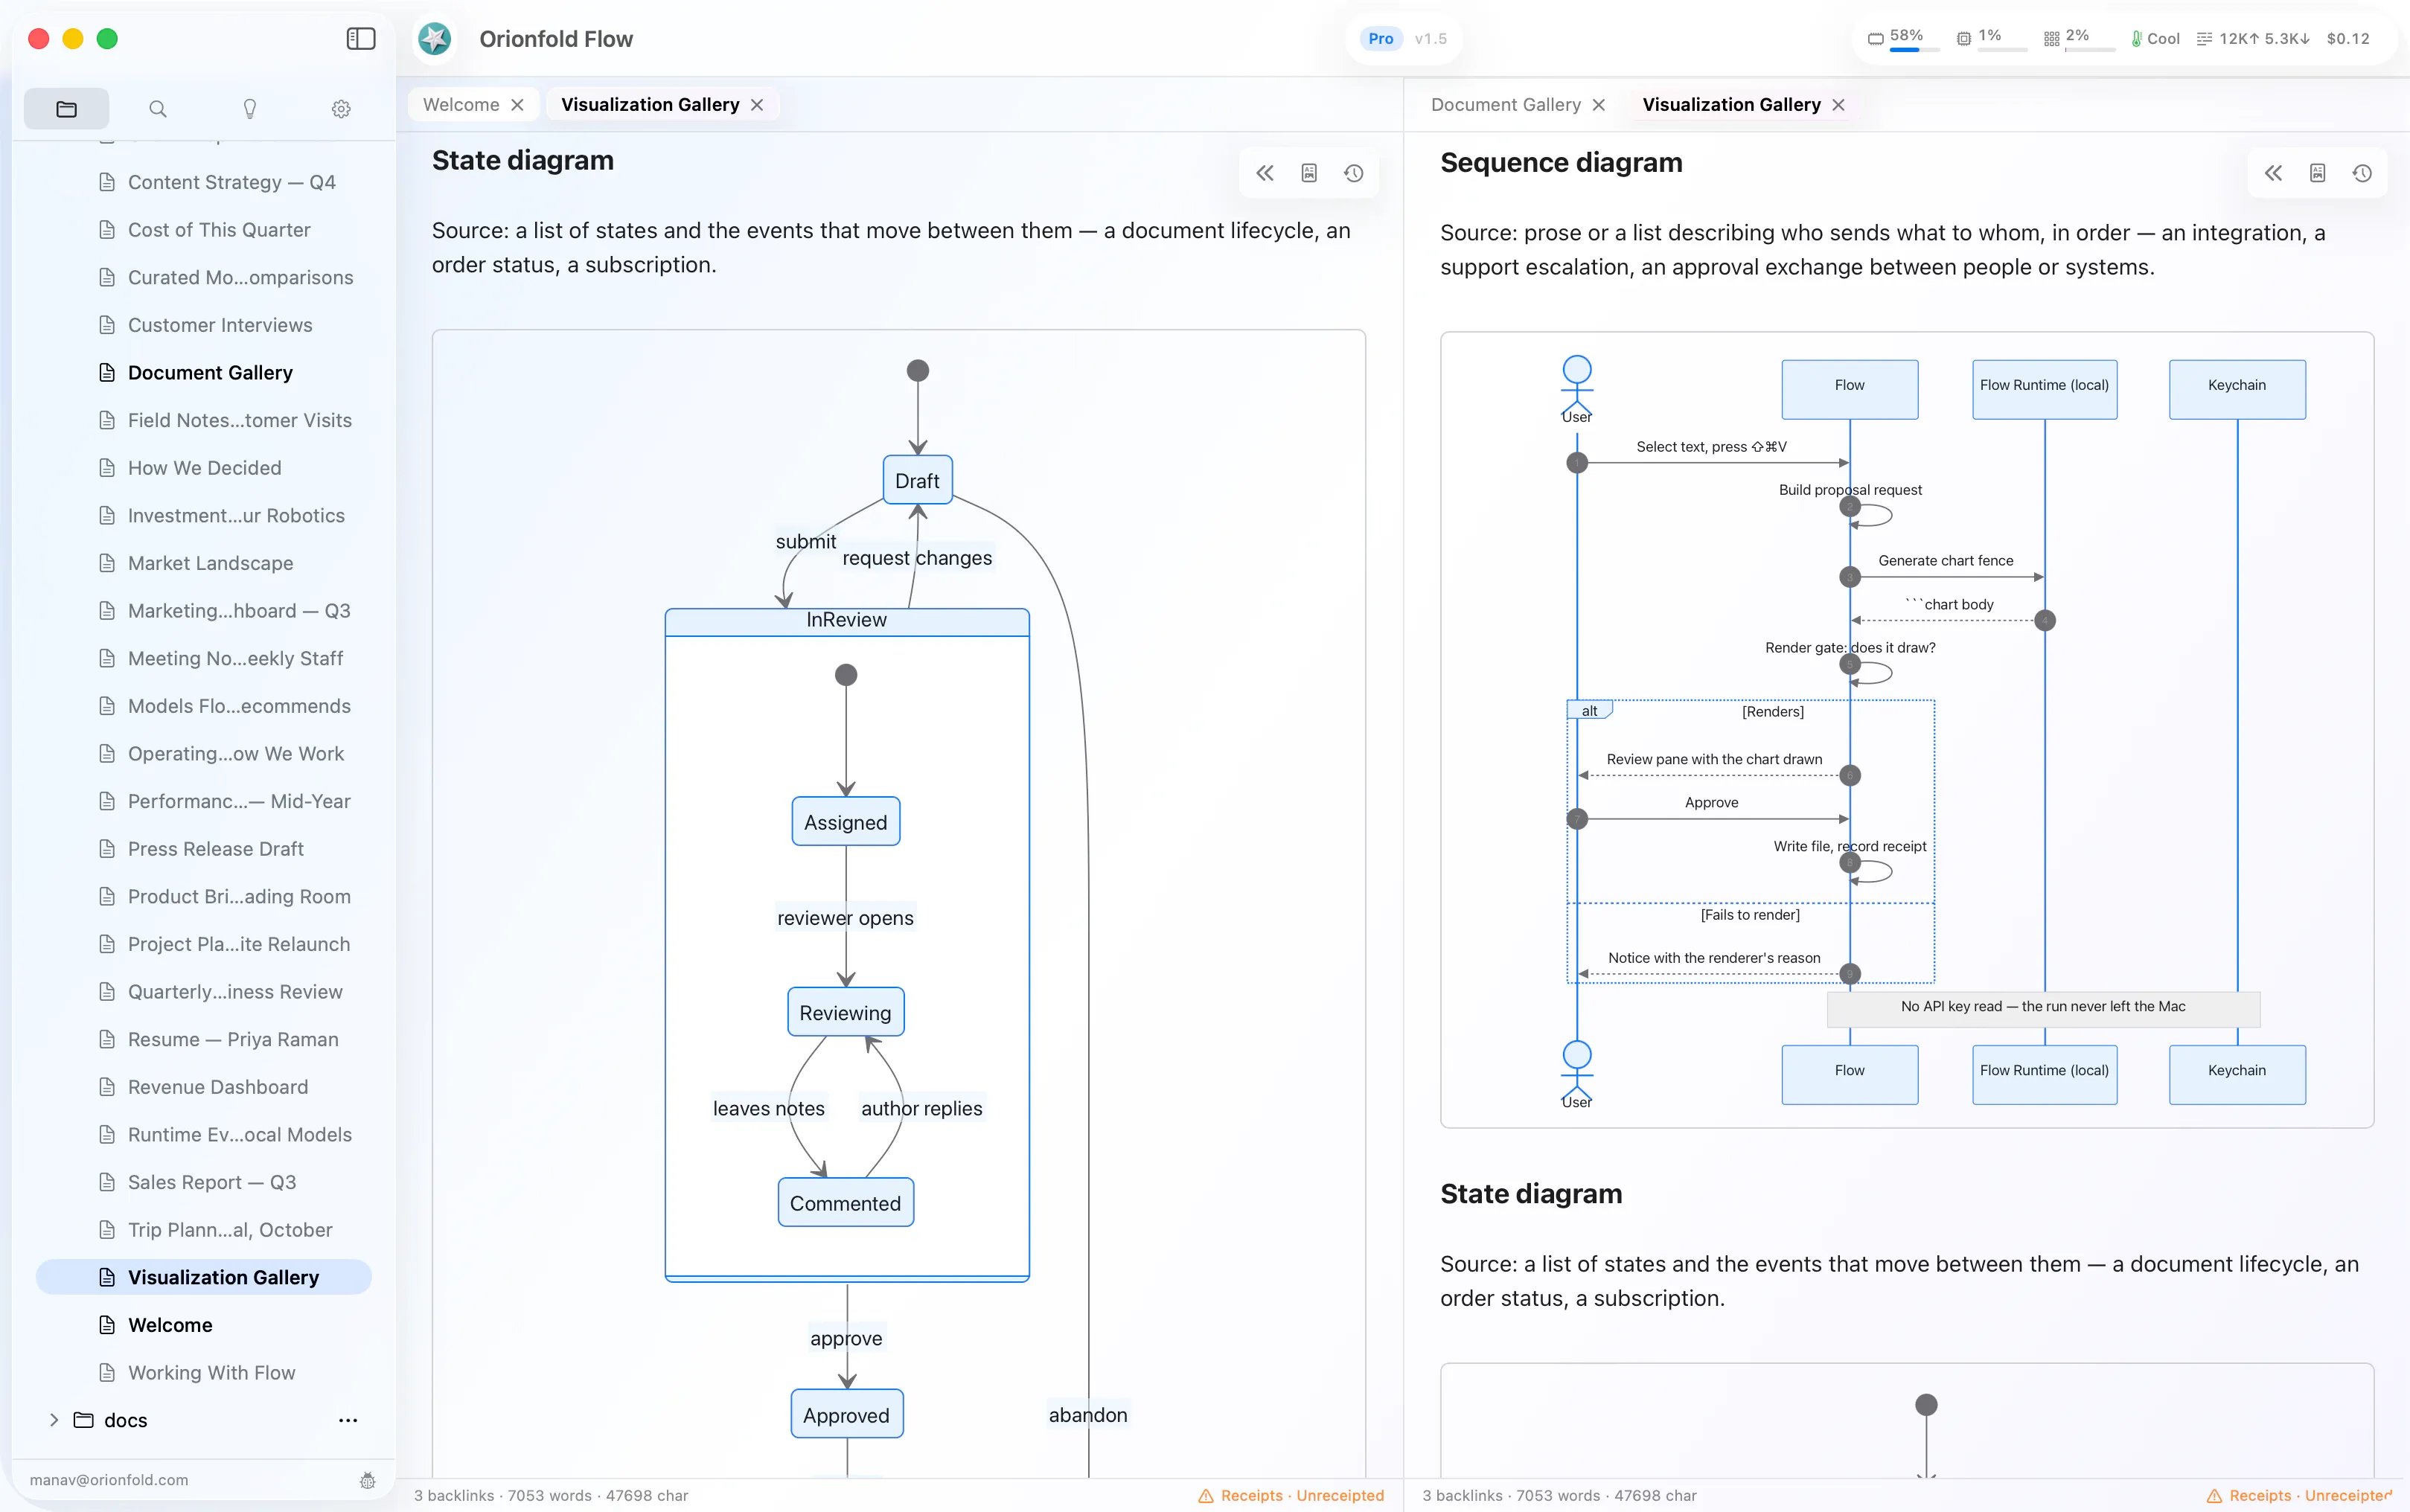
Task: Click the 12K↑ 5.3K↓ token counter
Action: coord(2253,39)
